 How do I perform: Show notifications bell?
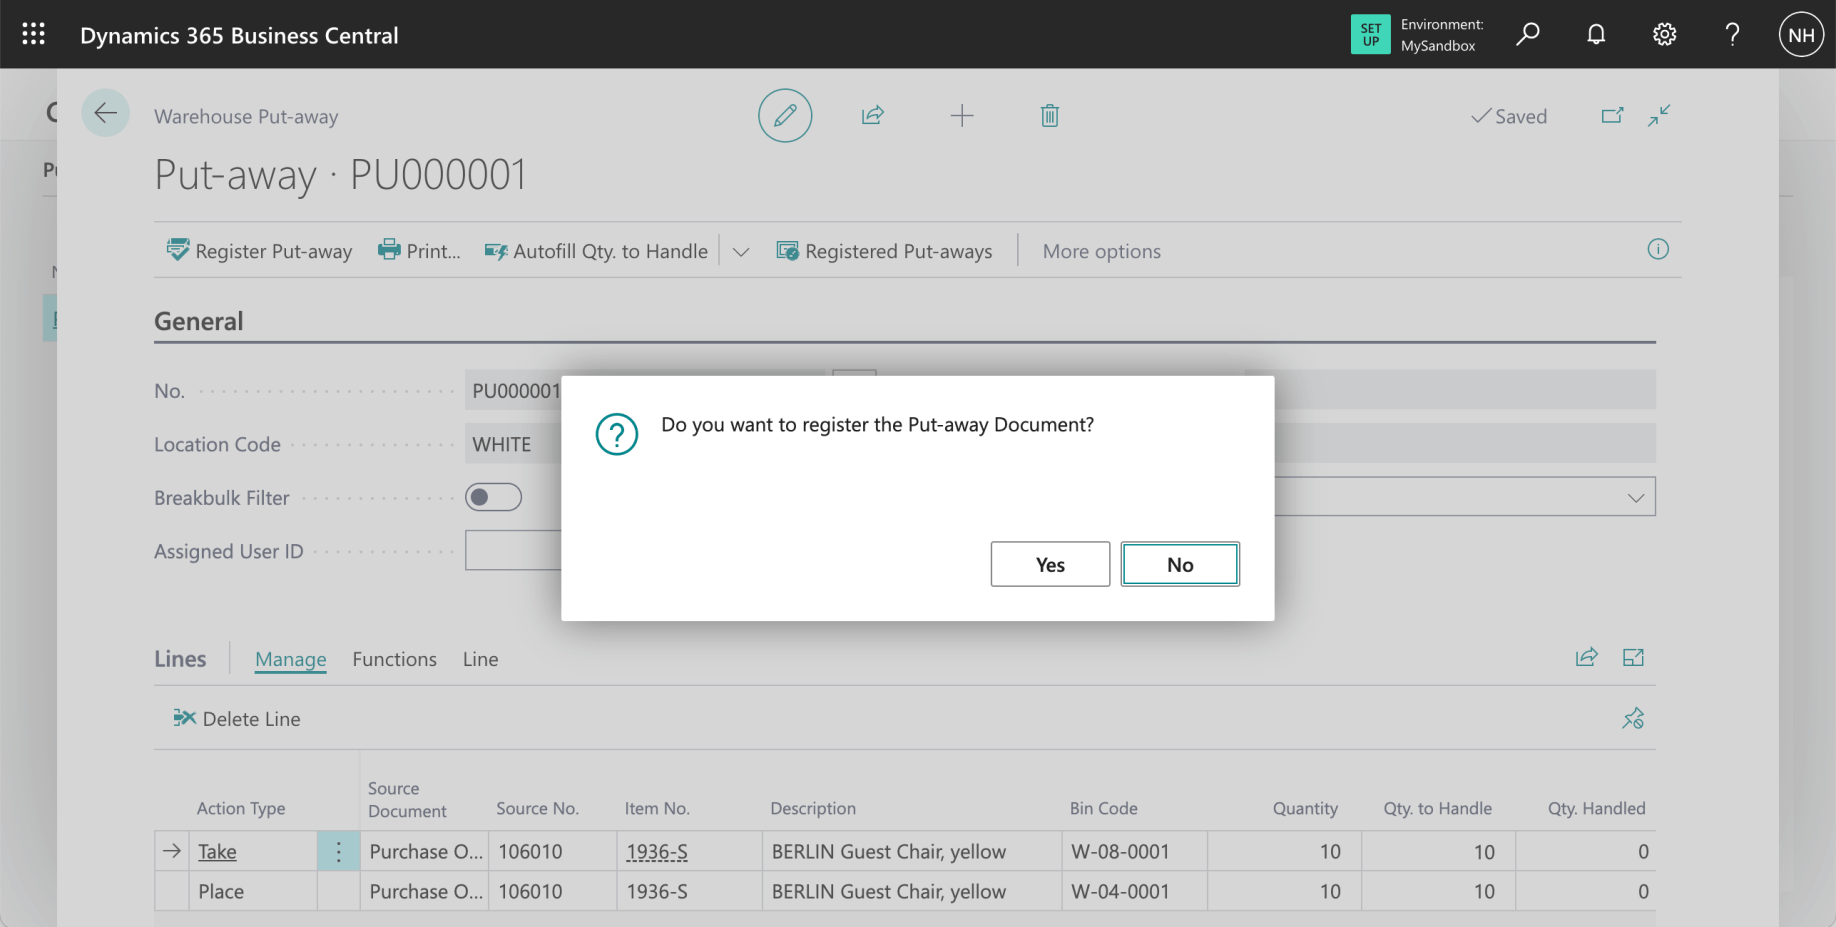click(1596, 34)
